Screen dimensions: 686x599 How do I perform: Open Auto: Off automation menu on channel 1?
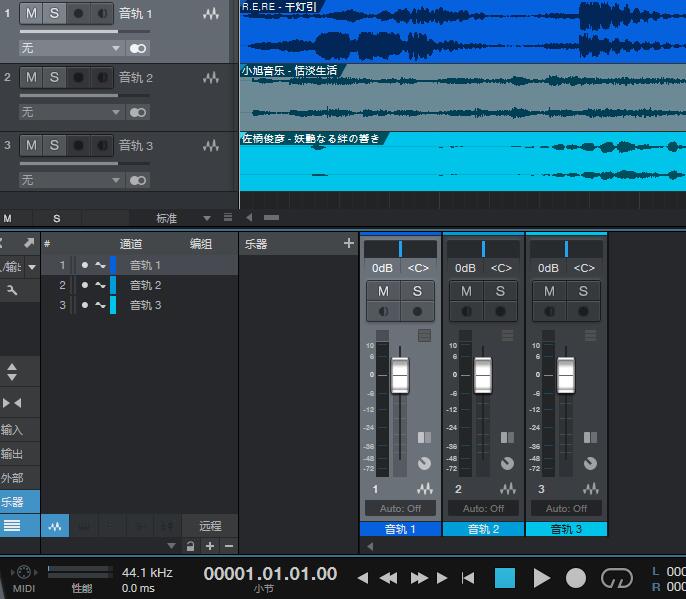tap(400, 508)
